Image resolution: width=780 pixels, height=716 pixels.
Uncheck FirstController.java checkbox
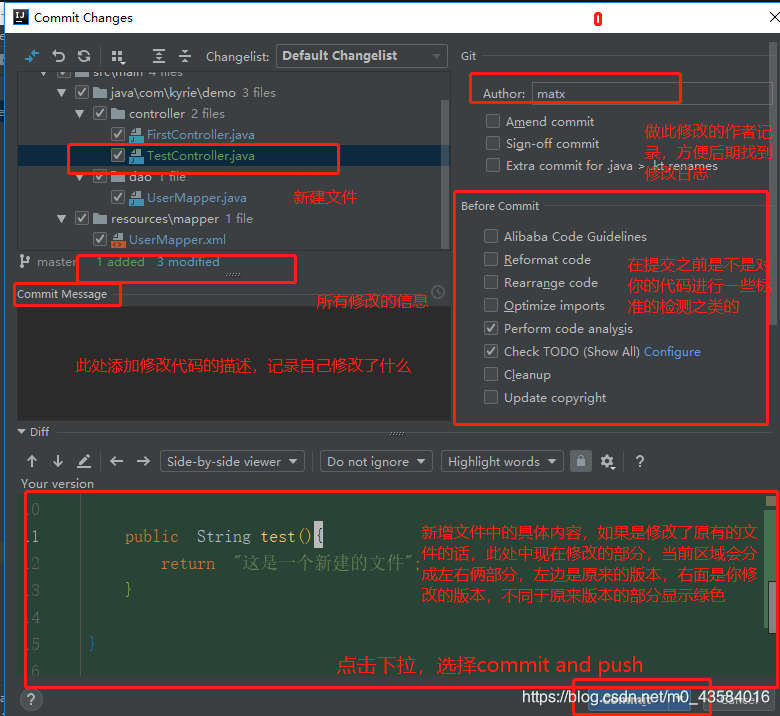pyautogui.click(x=118, y=134)
